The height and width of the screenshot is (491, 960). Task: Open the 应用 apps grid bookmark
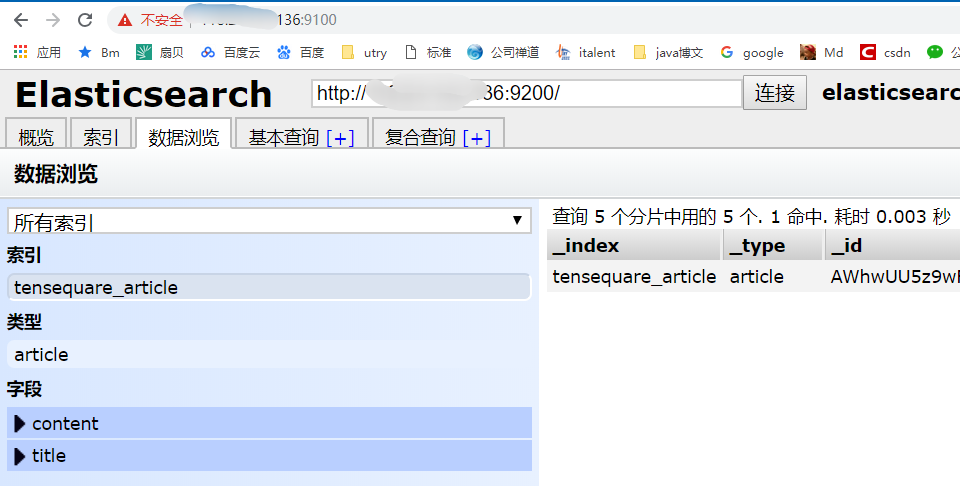click(x=37, y=53)
